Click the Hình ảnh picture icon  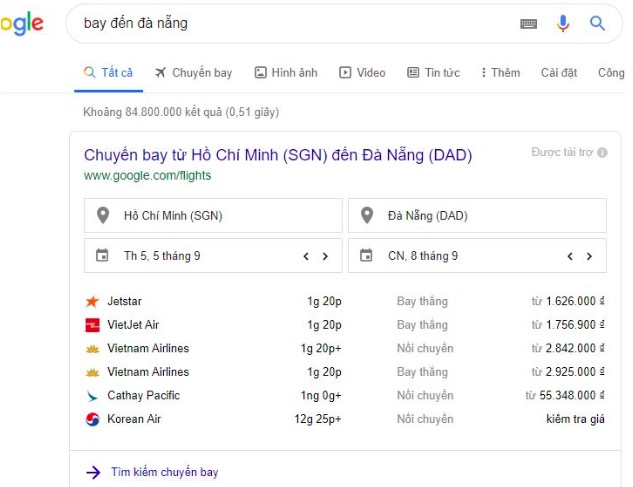click(x=260, y=73)
